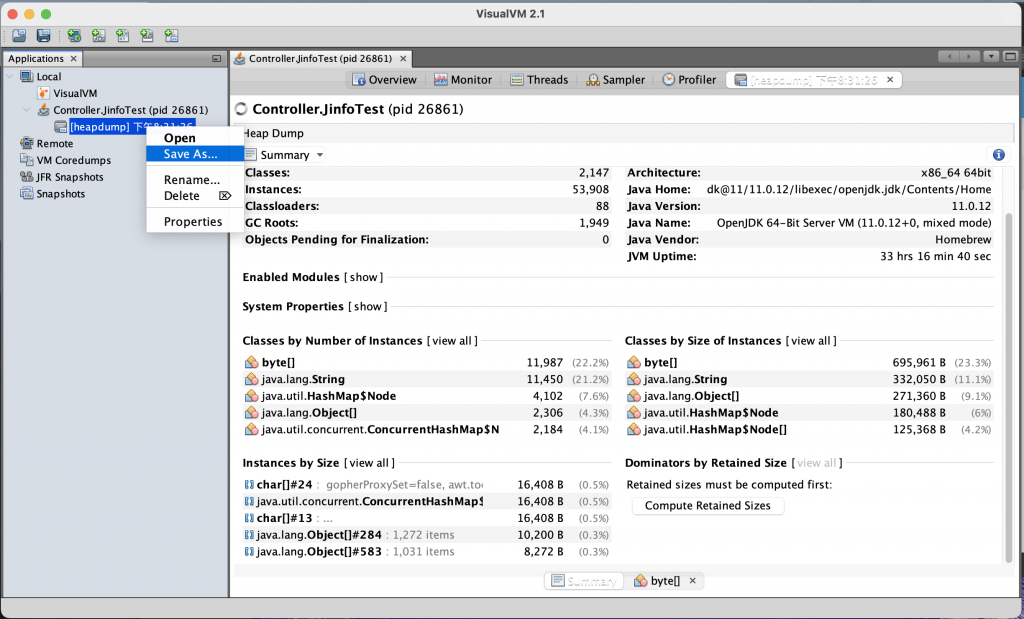The height and width of the screenshot is (619, 1024).
Task: Switch to the Monitor tab
Action: [x=463, y=80]
